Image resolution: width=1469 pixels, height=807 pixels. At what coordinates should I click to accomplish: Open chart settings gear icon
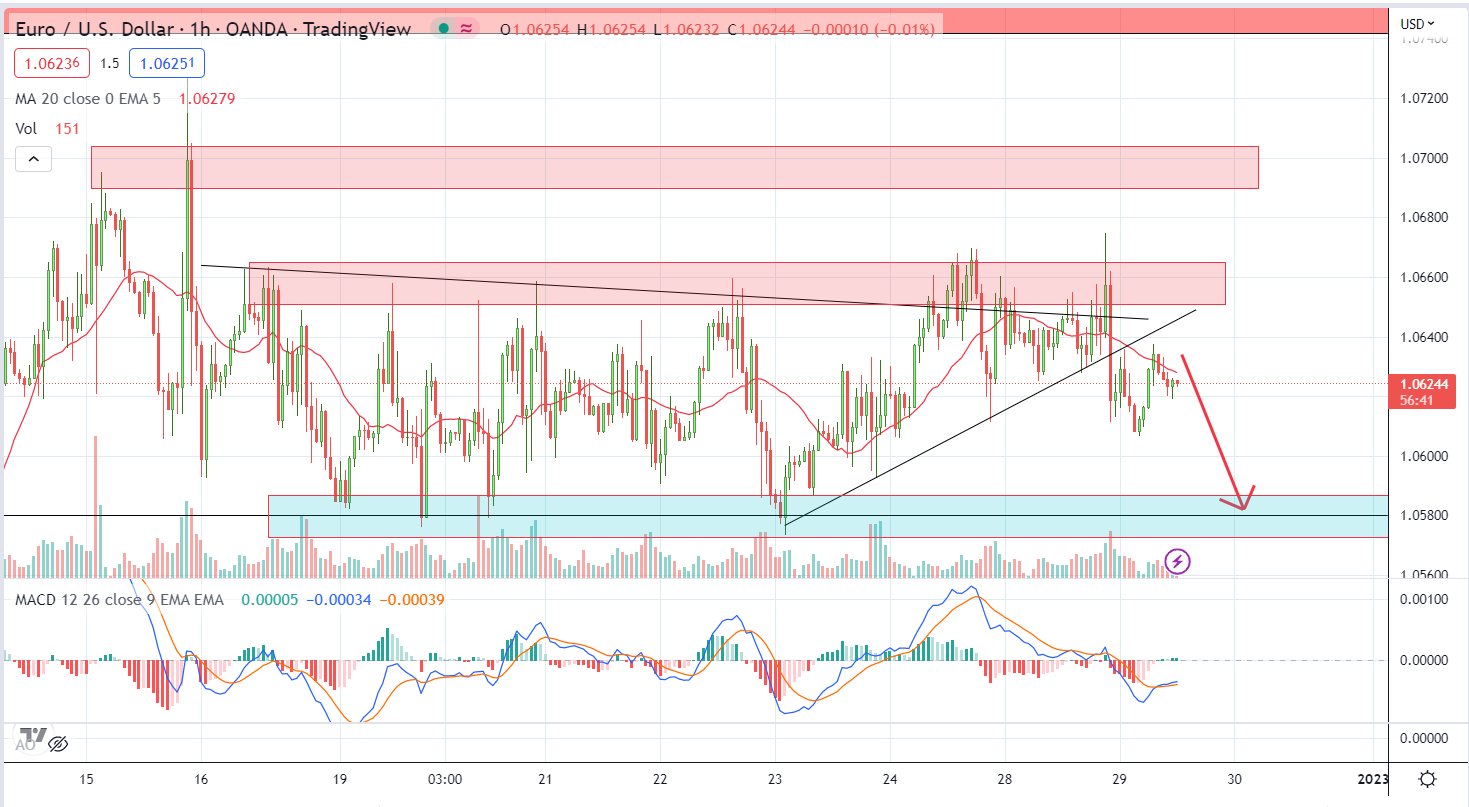[x=1428, y=779]
